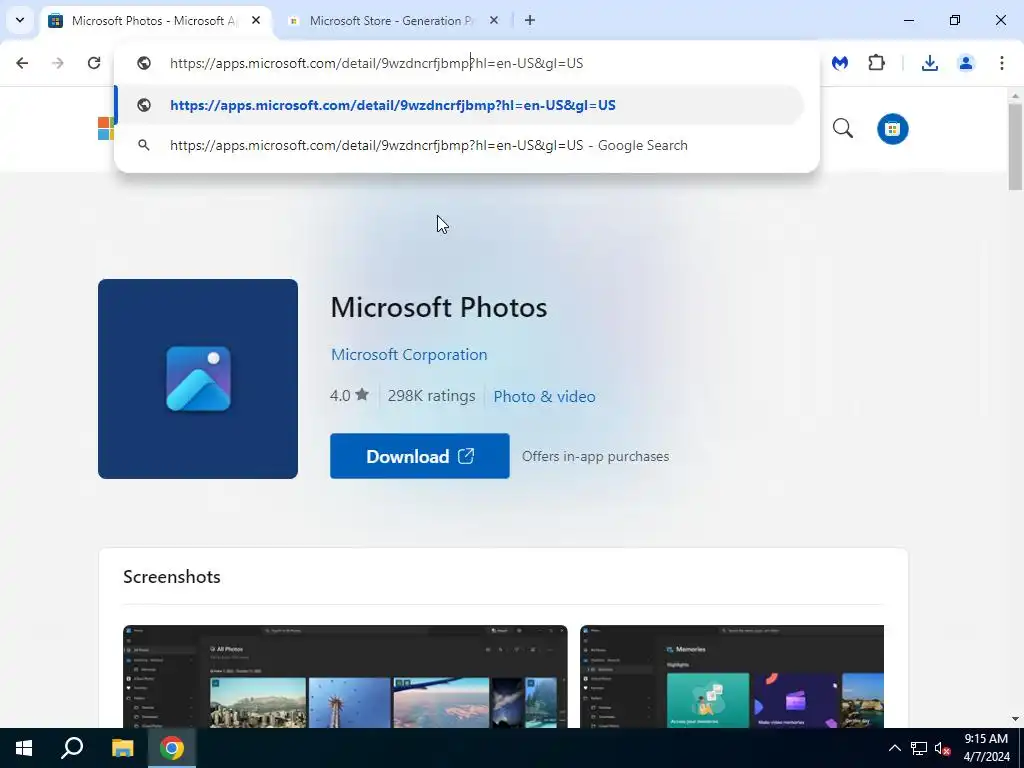Open the taskbar clock and date
Viewport: 1024px width, 768px height.
pyautogui.click(x=987, y=748)
